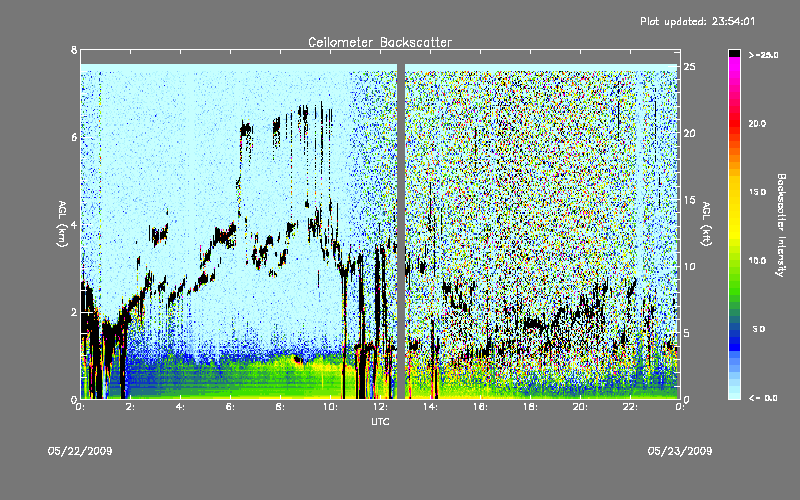The height and width of the screenshot is (500, 800).
Task: Click the '18:' hour tick on UTC axis
Action: [x=530, y=407]
